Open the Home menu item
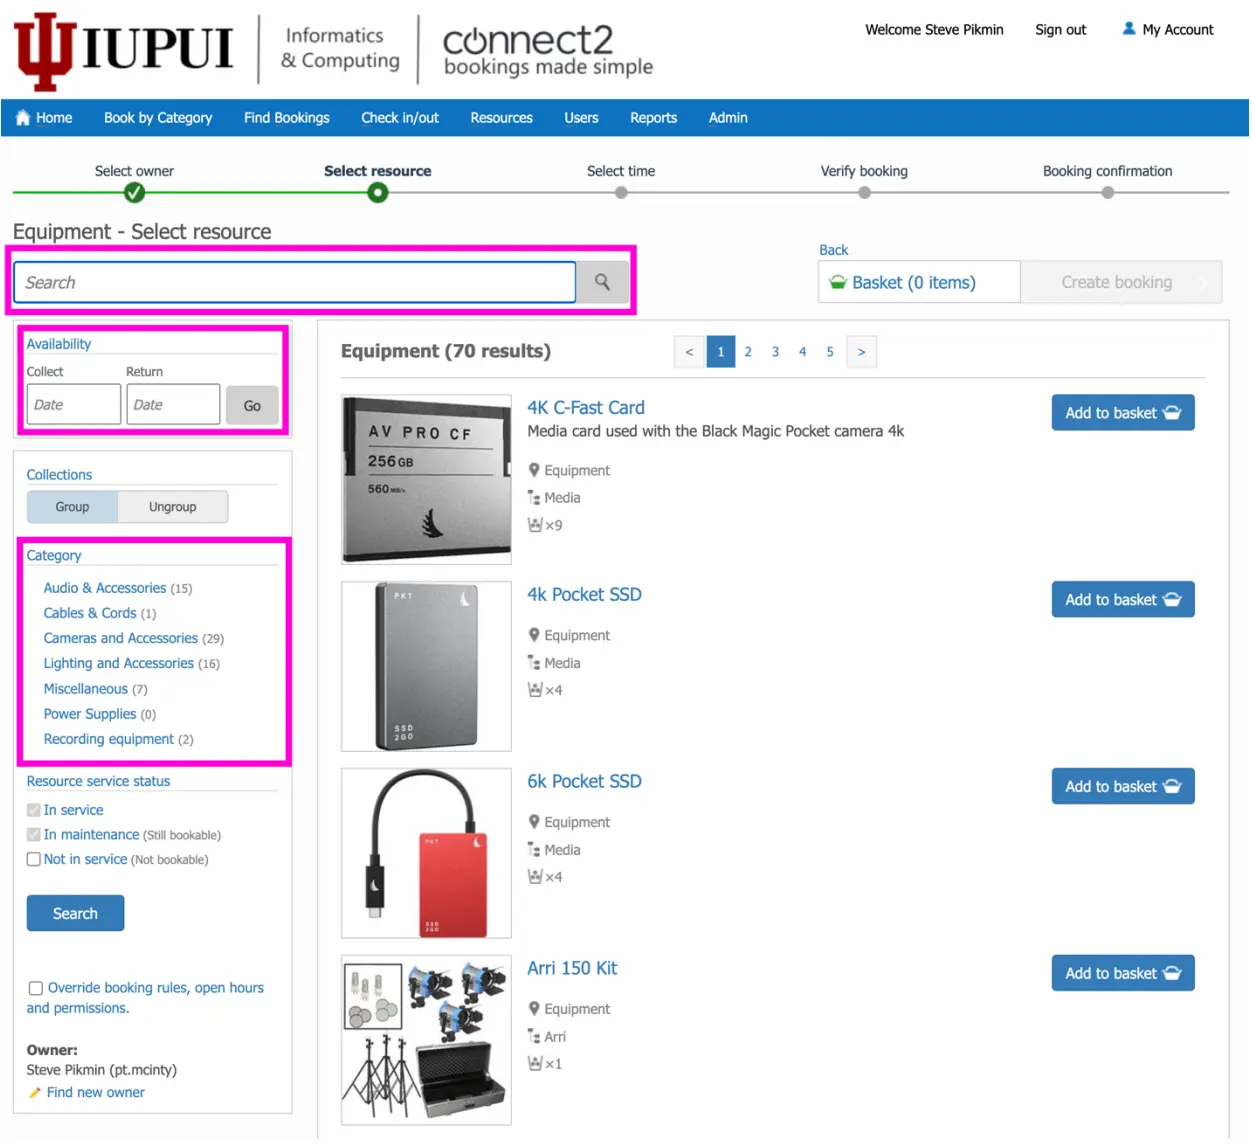 click(x=44, y=118)
